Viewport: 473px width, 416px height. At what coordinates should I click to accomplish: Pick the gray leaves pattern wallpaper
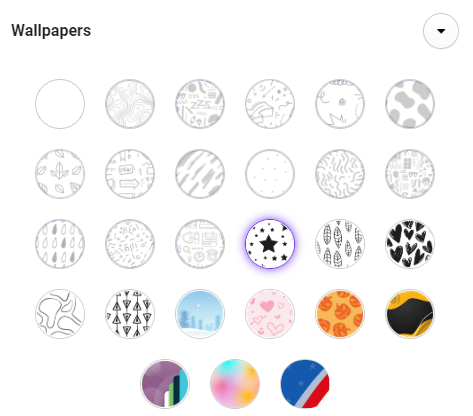pos(60,174)
